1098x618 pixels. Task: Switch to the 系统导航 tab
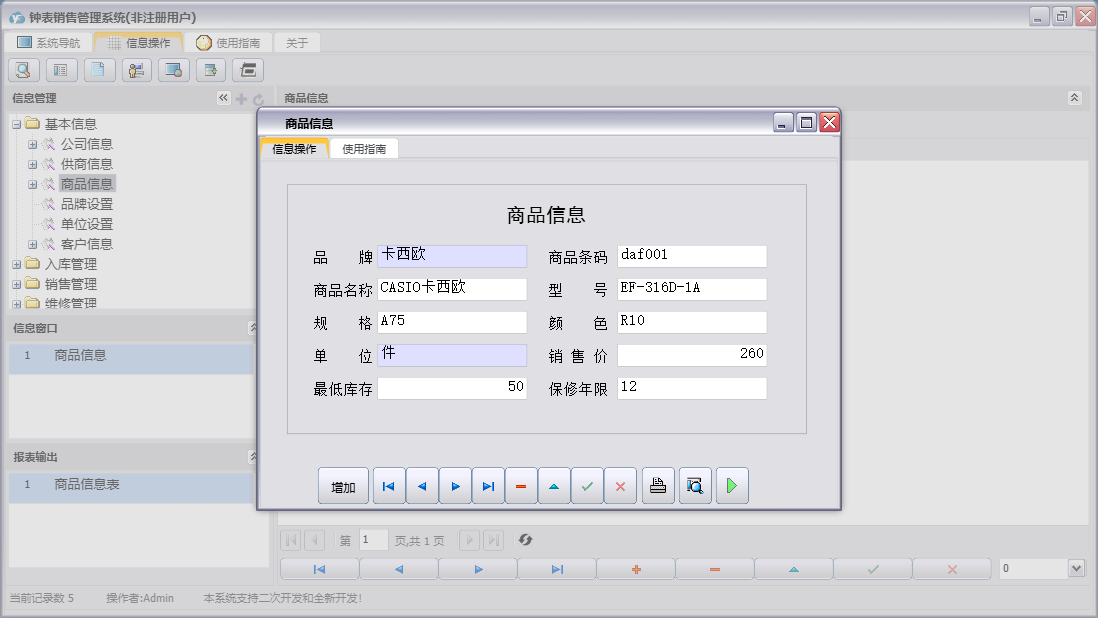click(48, 43)
